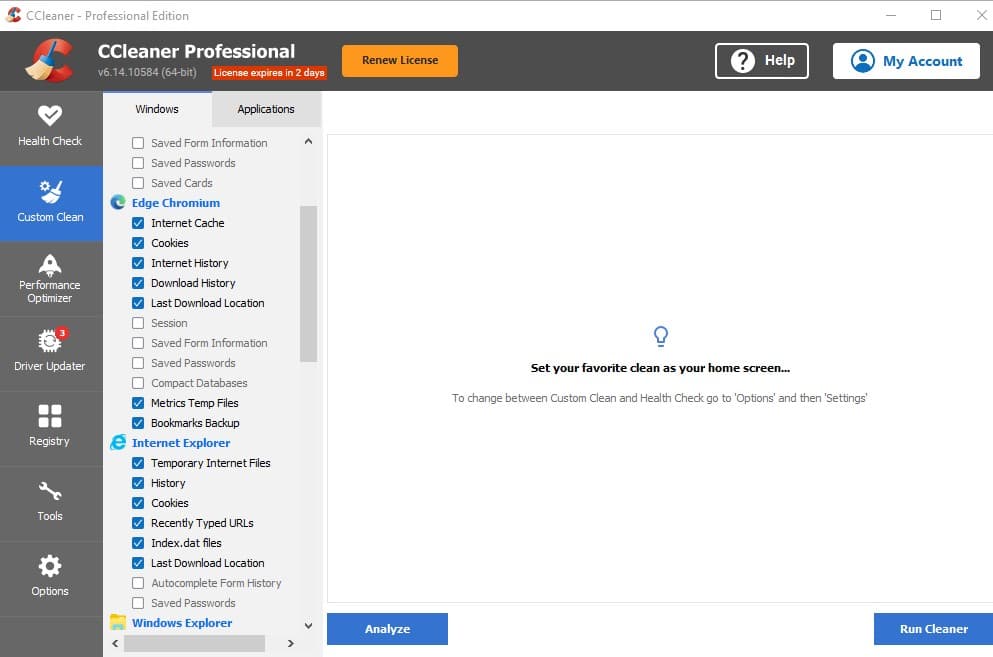Open Performance Optimizer rocket icon

[50, 265]
